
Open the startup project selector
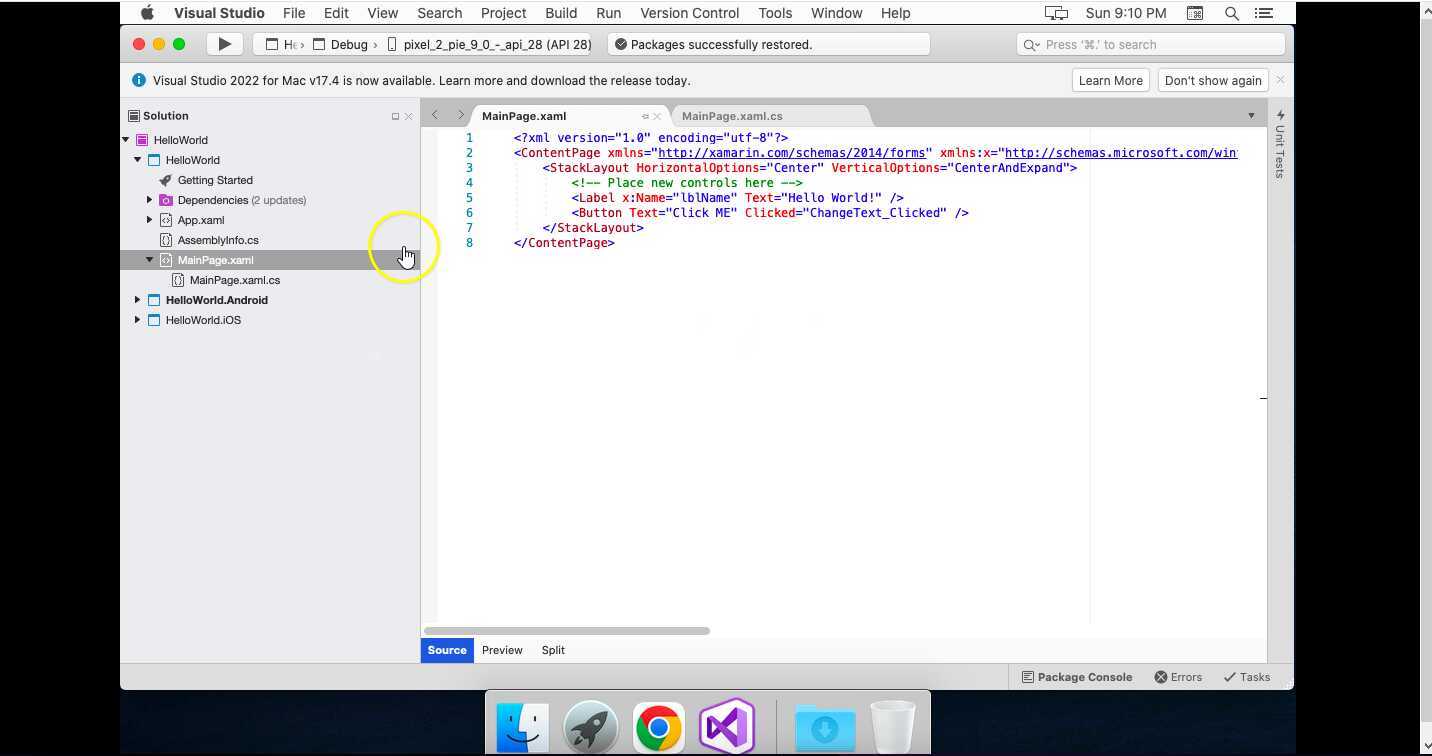[281, 44]
